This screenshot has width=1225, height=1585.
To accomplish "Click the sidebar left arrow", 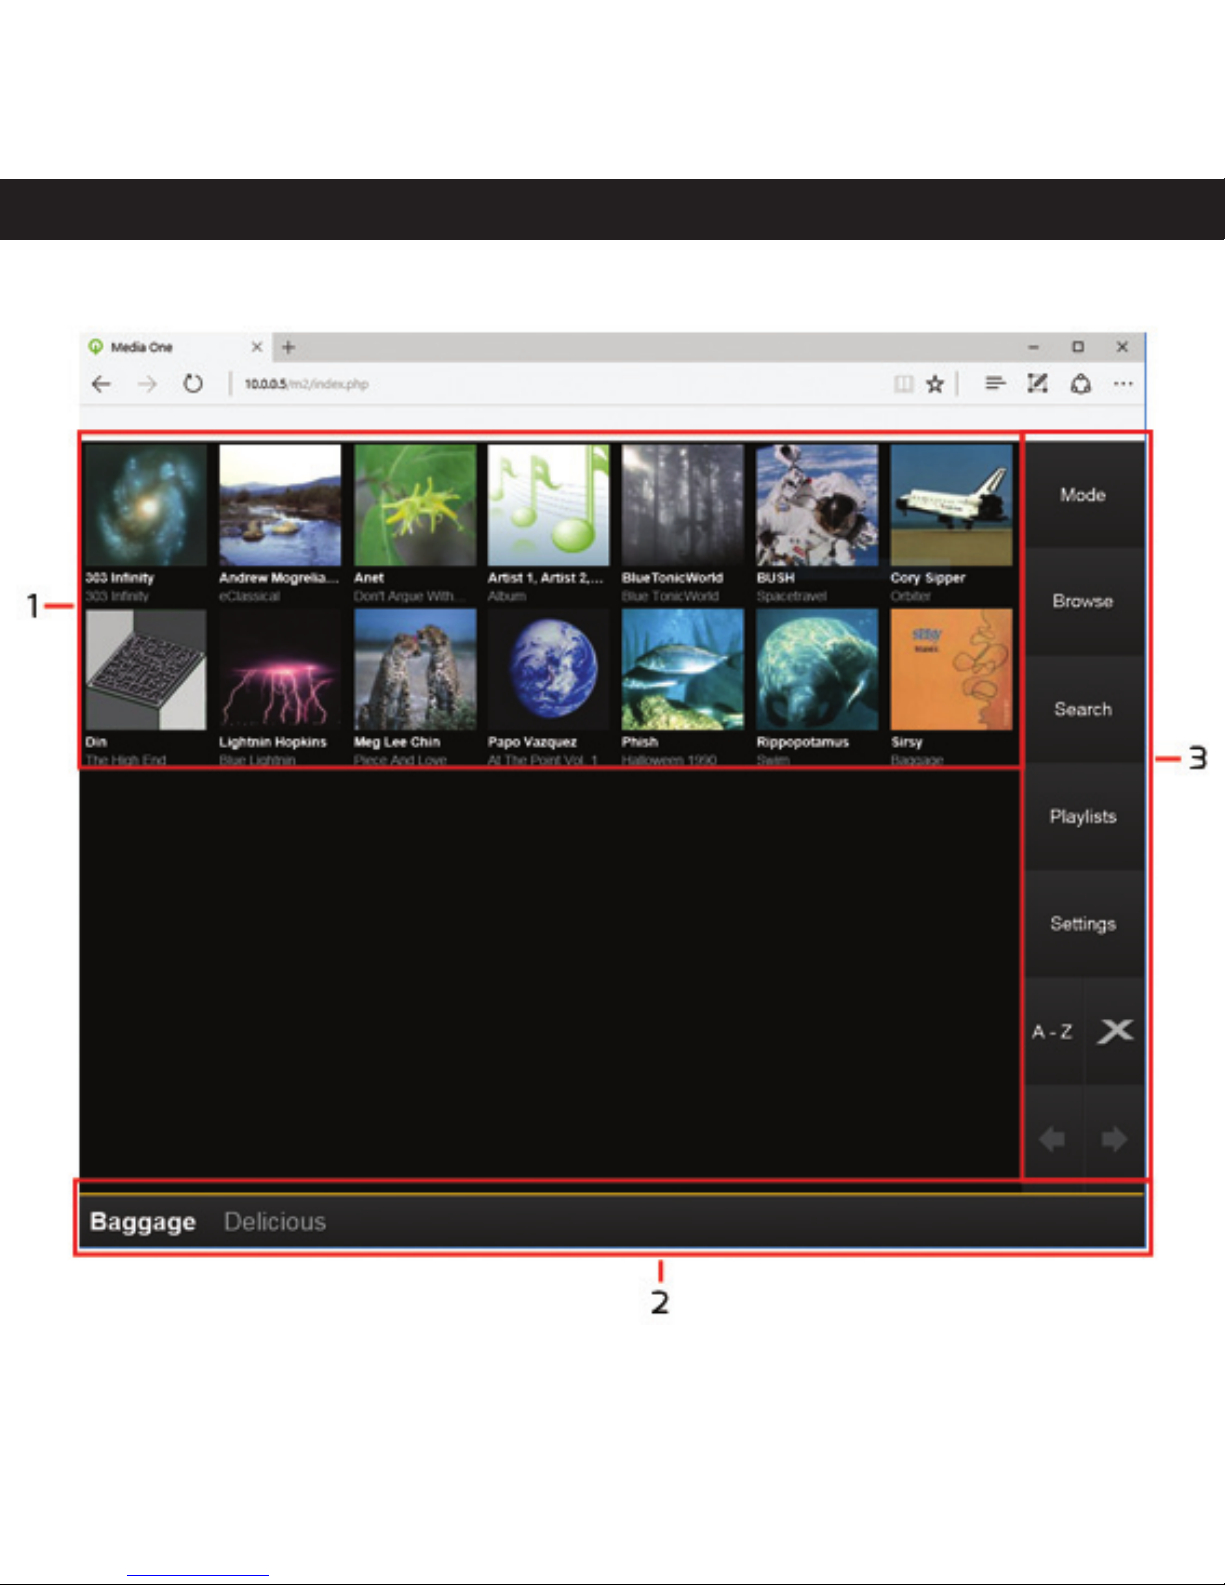I will tap(1053, 1139).
